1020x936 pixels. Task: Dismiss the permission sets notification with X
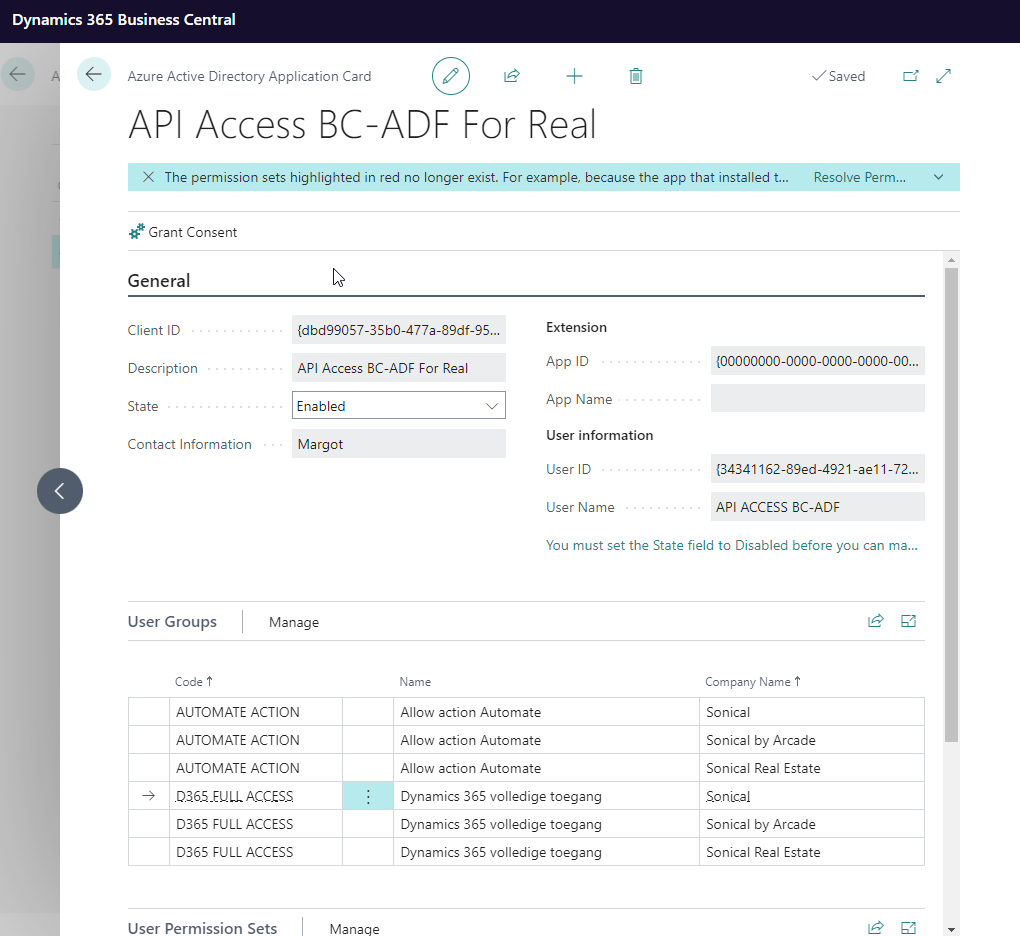pos(148,177)
